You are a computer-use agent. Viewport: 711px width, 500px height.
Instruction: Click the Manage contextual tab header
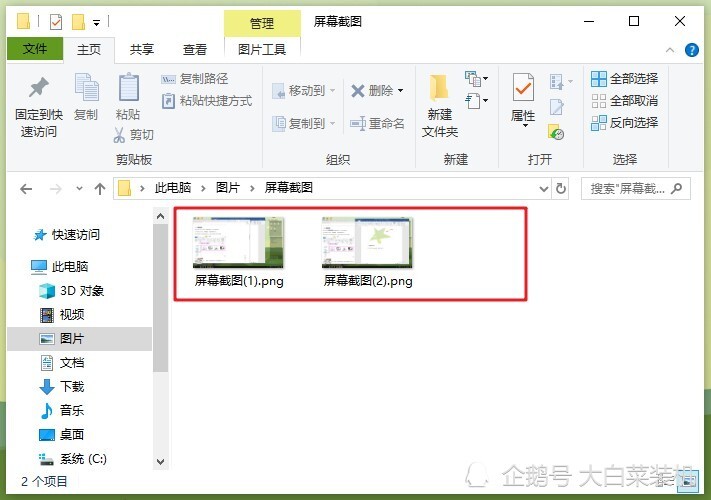[x=262, y=23]
